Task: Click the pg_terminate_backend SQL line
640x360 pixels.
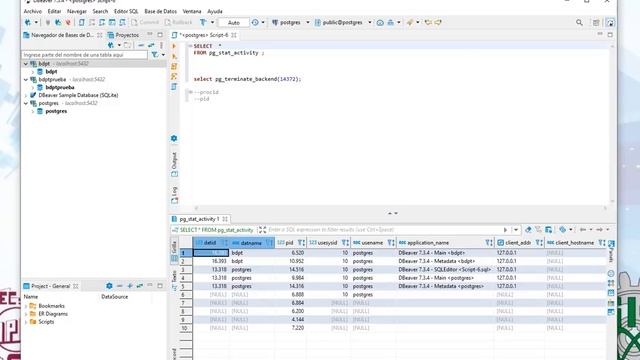Action: 247,79
